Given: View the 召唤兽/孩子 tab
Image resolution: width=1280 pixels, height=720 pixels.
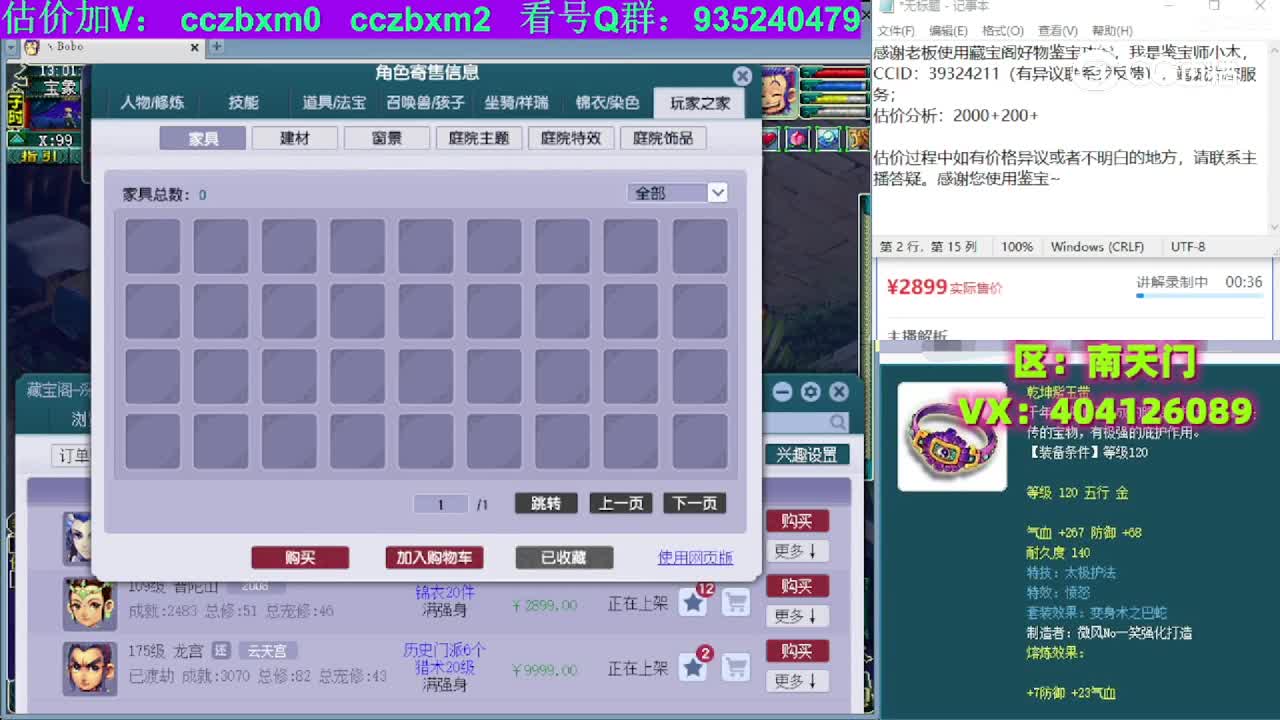Looking at the screenshot, I should 425,102.
